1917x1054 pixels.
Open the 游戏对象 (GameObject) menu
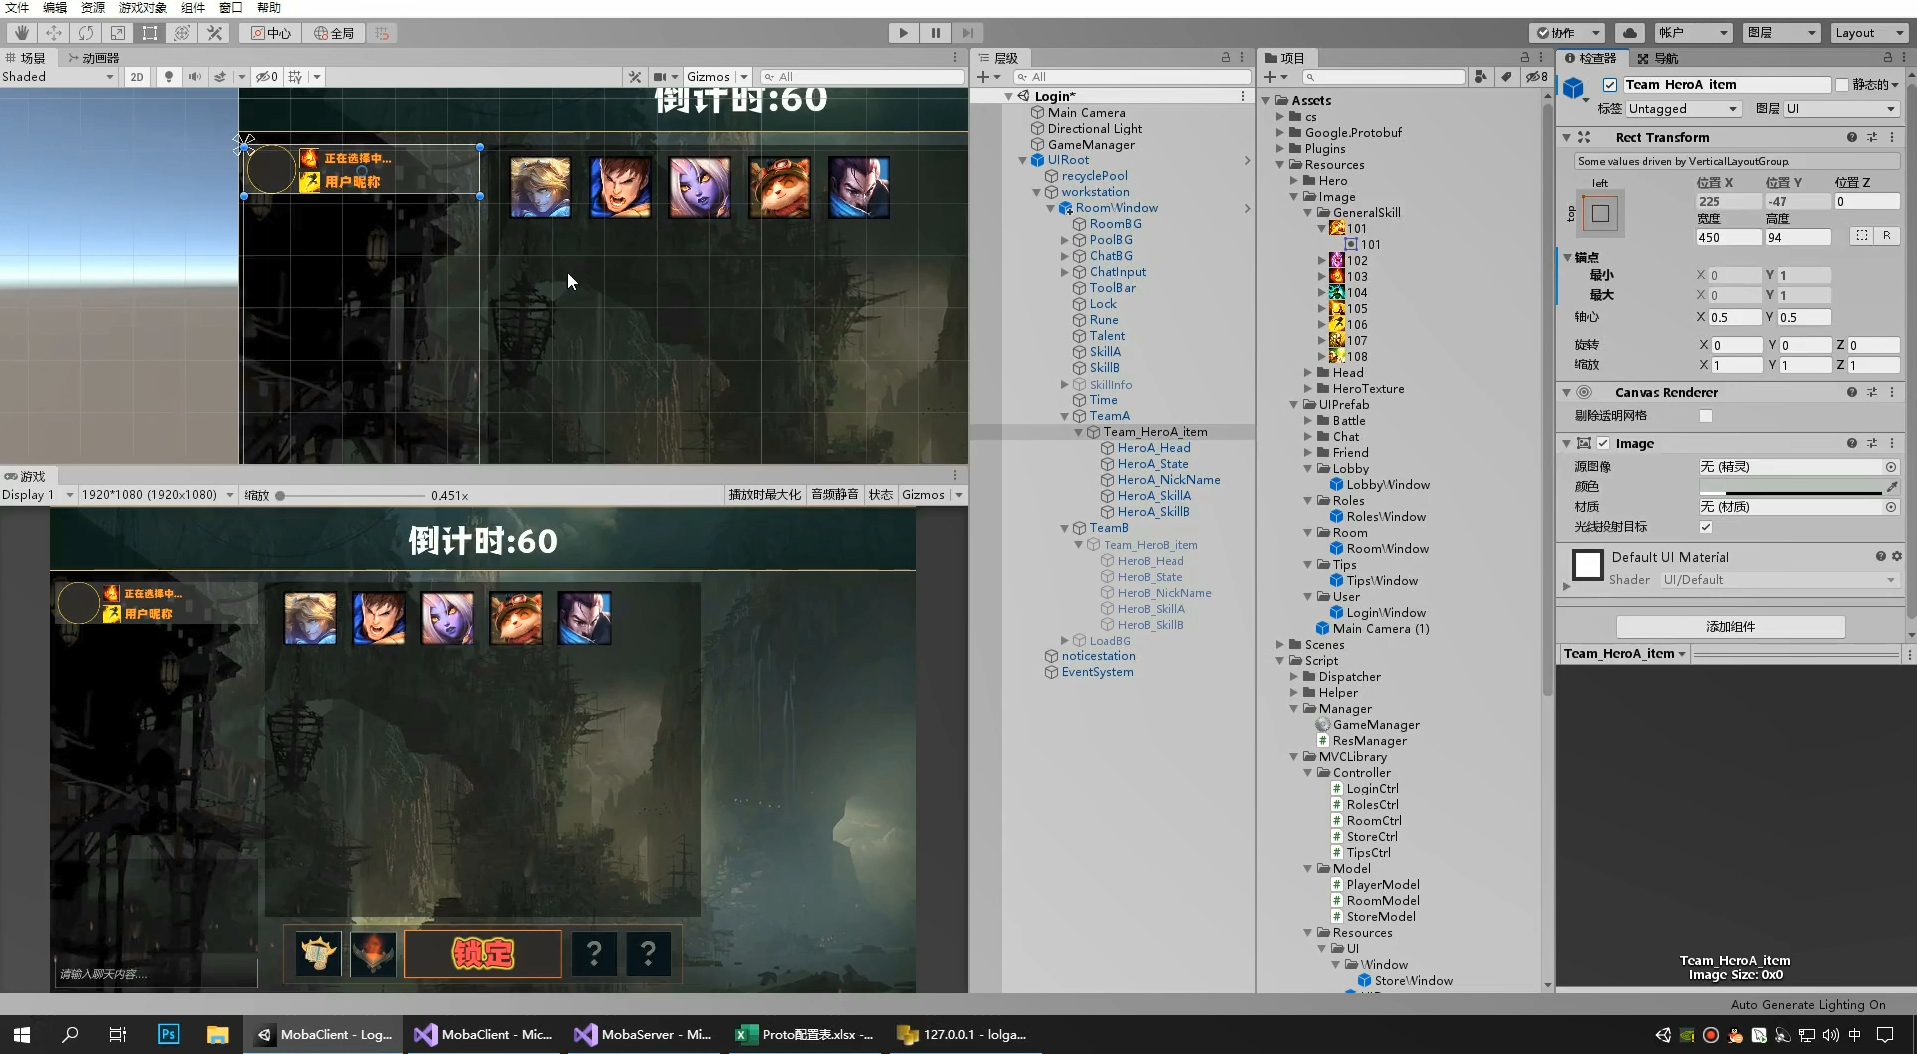[143, 8]
